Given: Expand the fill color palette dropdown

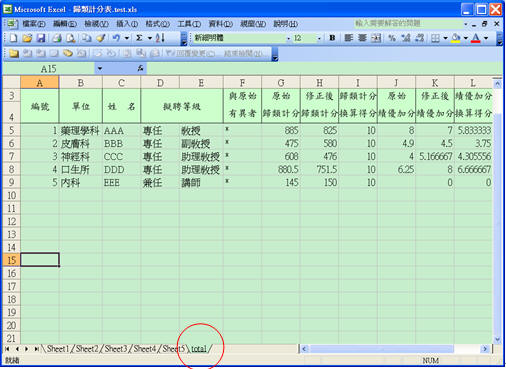Looking at the screenshot, I should coord(465,38).
